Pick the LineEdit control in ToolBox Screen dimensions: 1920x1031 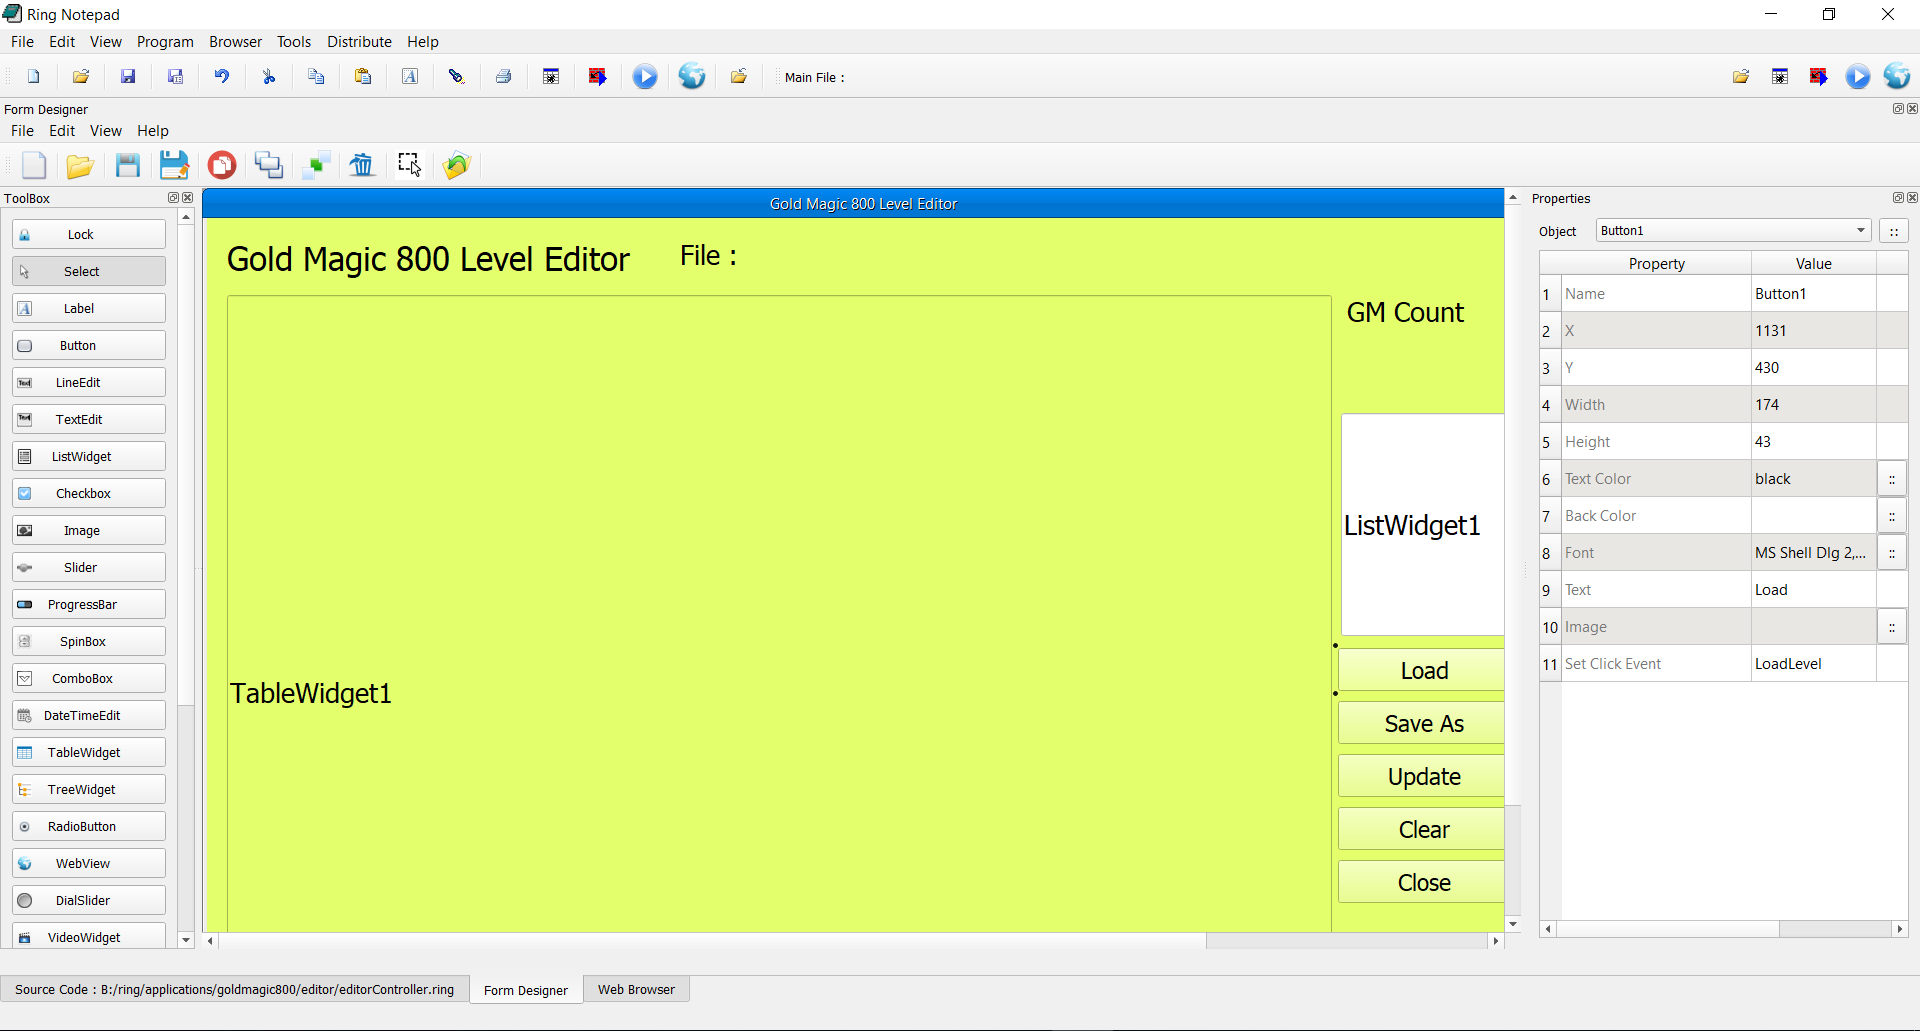click(x=89, y=382)
